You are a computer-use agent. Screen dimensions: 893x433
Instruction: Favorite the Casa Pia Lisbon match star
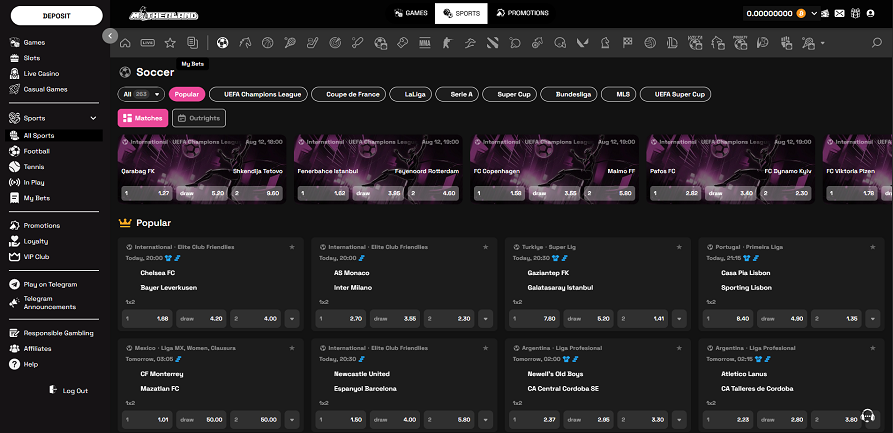tap(872, 247)
